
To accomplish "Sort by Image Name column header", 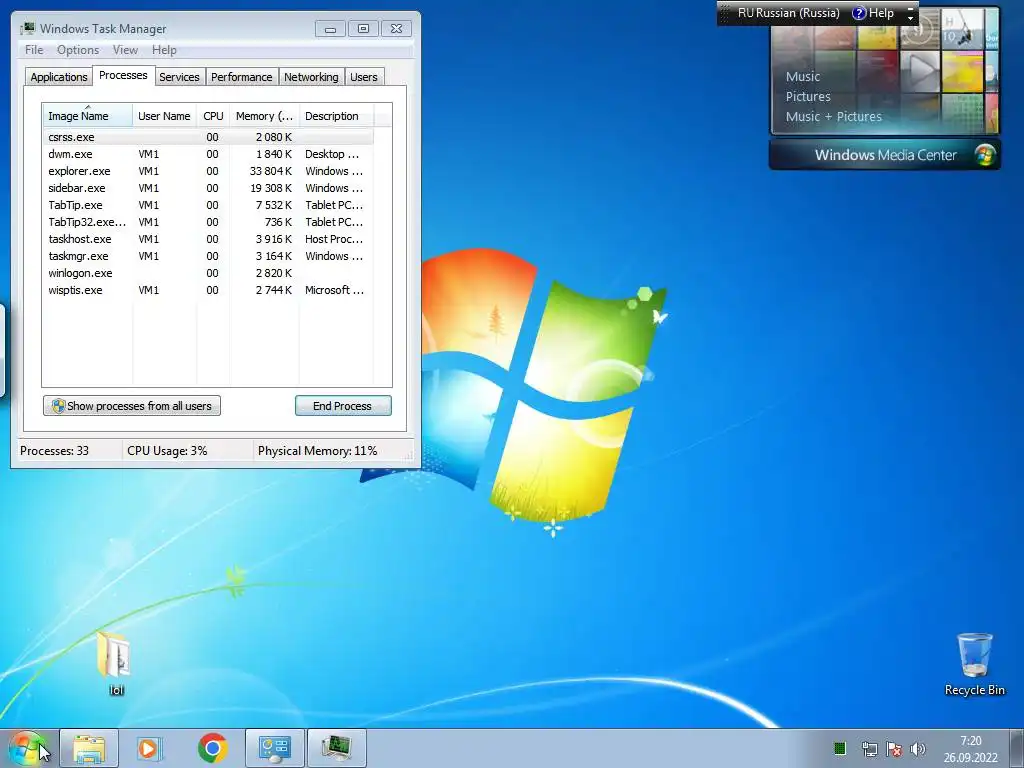I will tap(88, 116).
